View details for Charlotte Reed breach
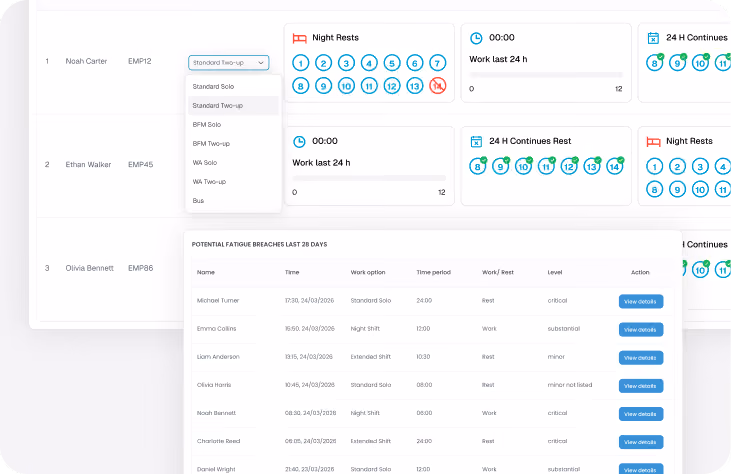The height and width of the screenshot is (474, 731). click(x=641, y=442)
